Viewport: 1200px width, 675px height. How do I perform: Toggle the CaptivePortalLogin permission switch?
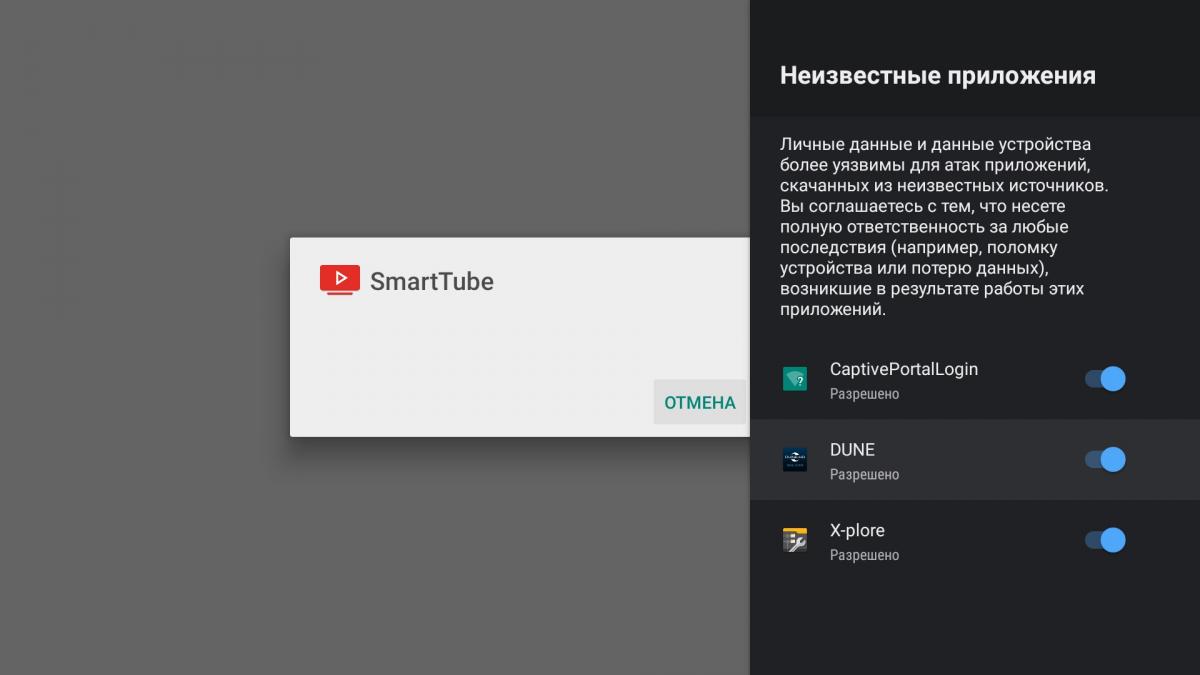click(x=1105, y=379)
